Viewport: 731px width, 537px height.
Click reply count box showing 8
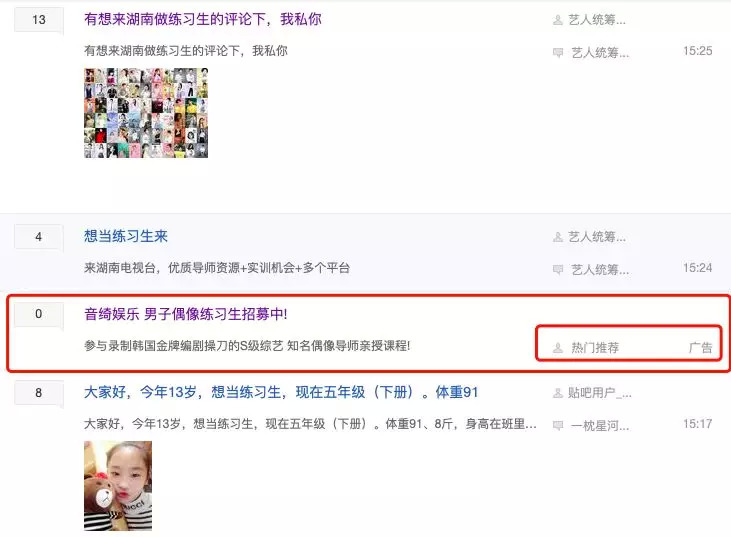[x=39, y=392]
